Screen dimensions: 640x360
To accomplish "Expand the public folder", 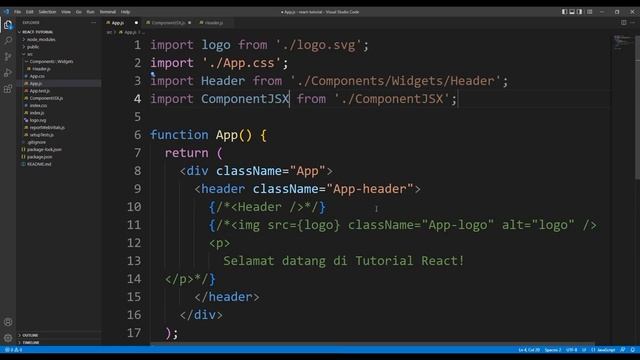I will point(33,47).
